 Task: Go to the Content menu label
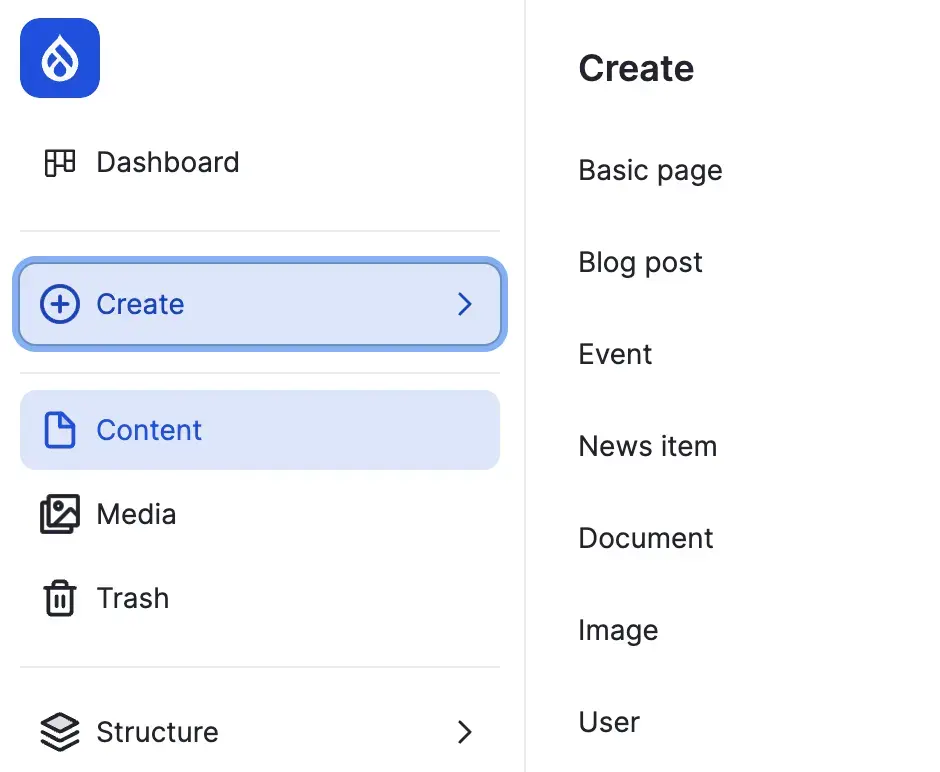tap(149, 430)
